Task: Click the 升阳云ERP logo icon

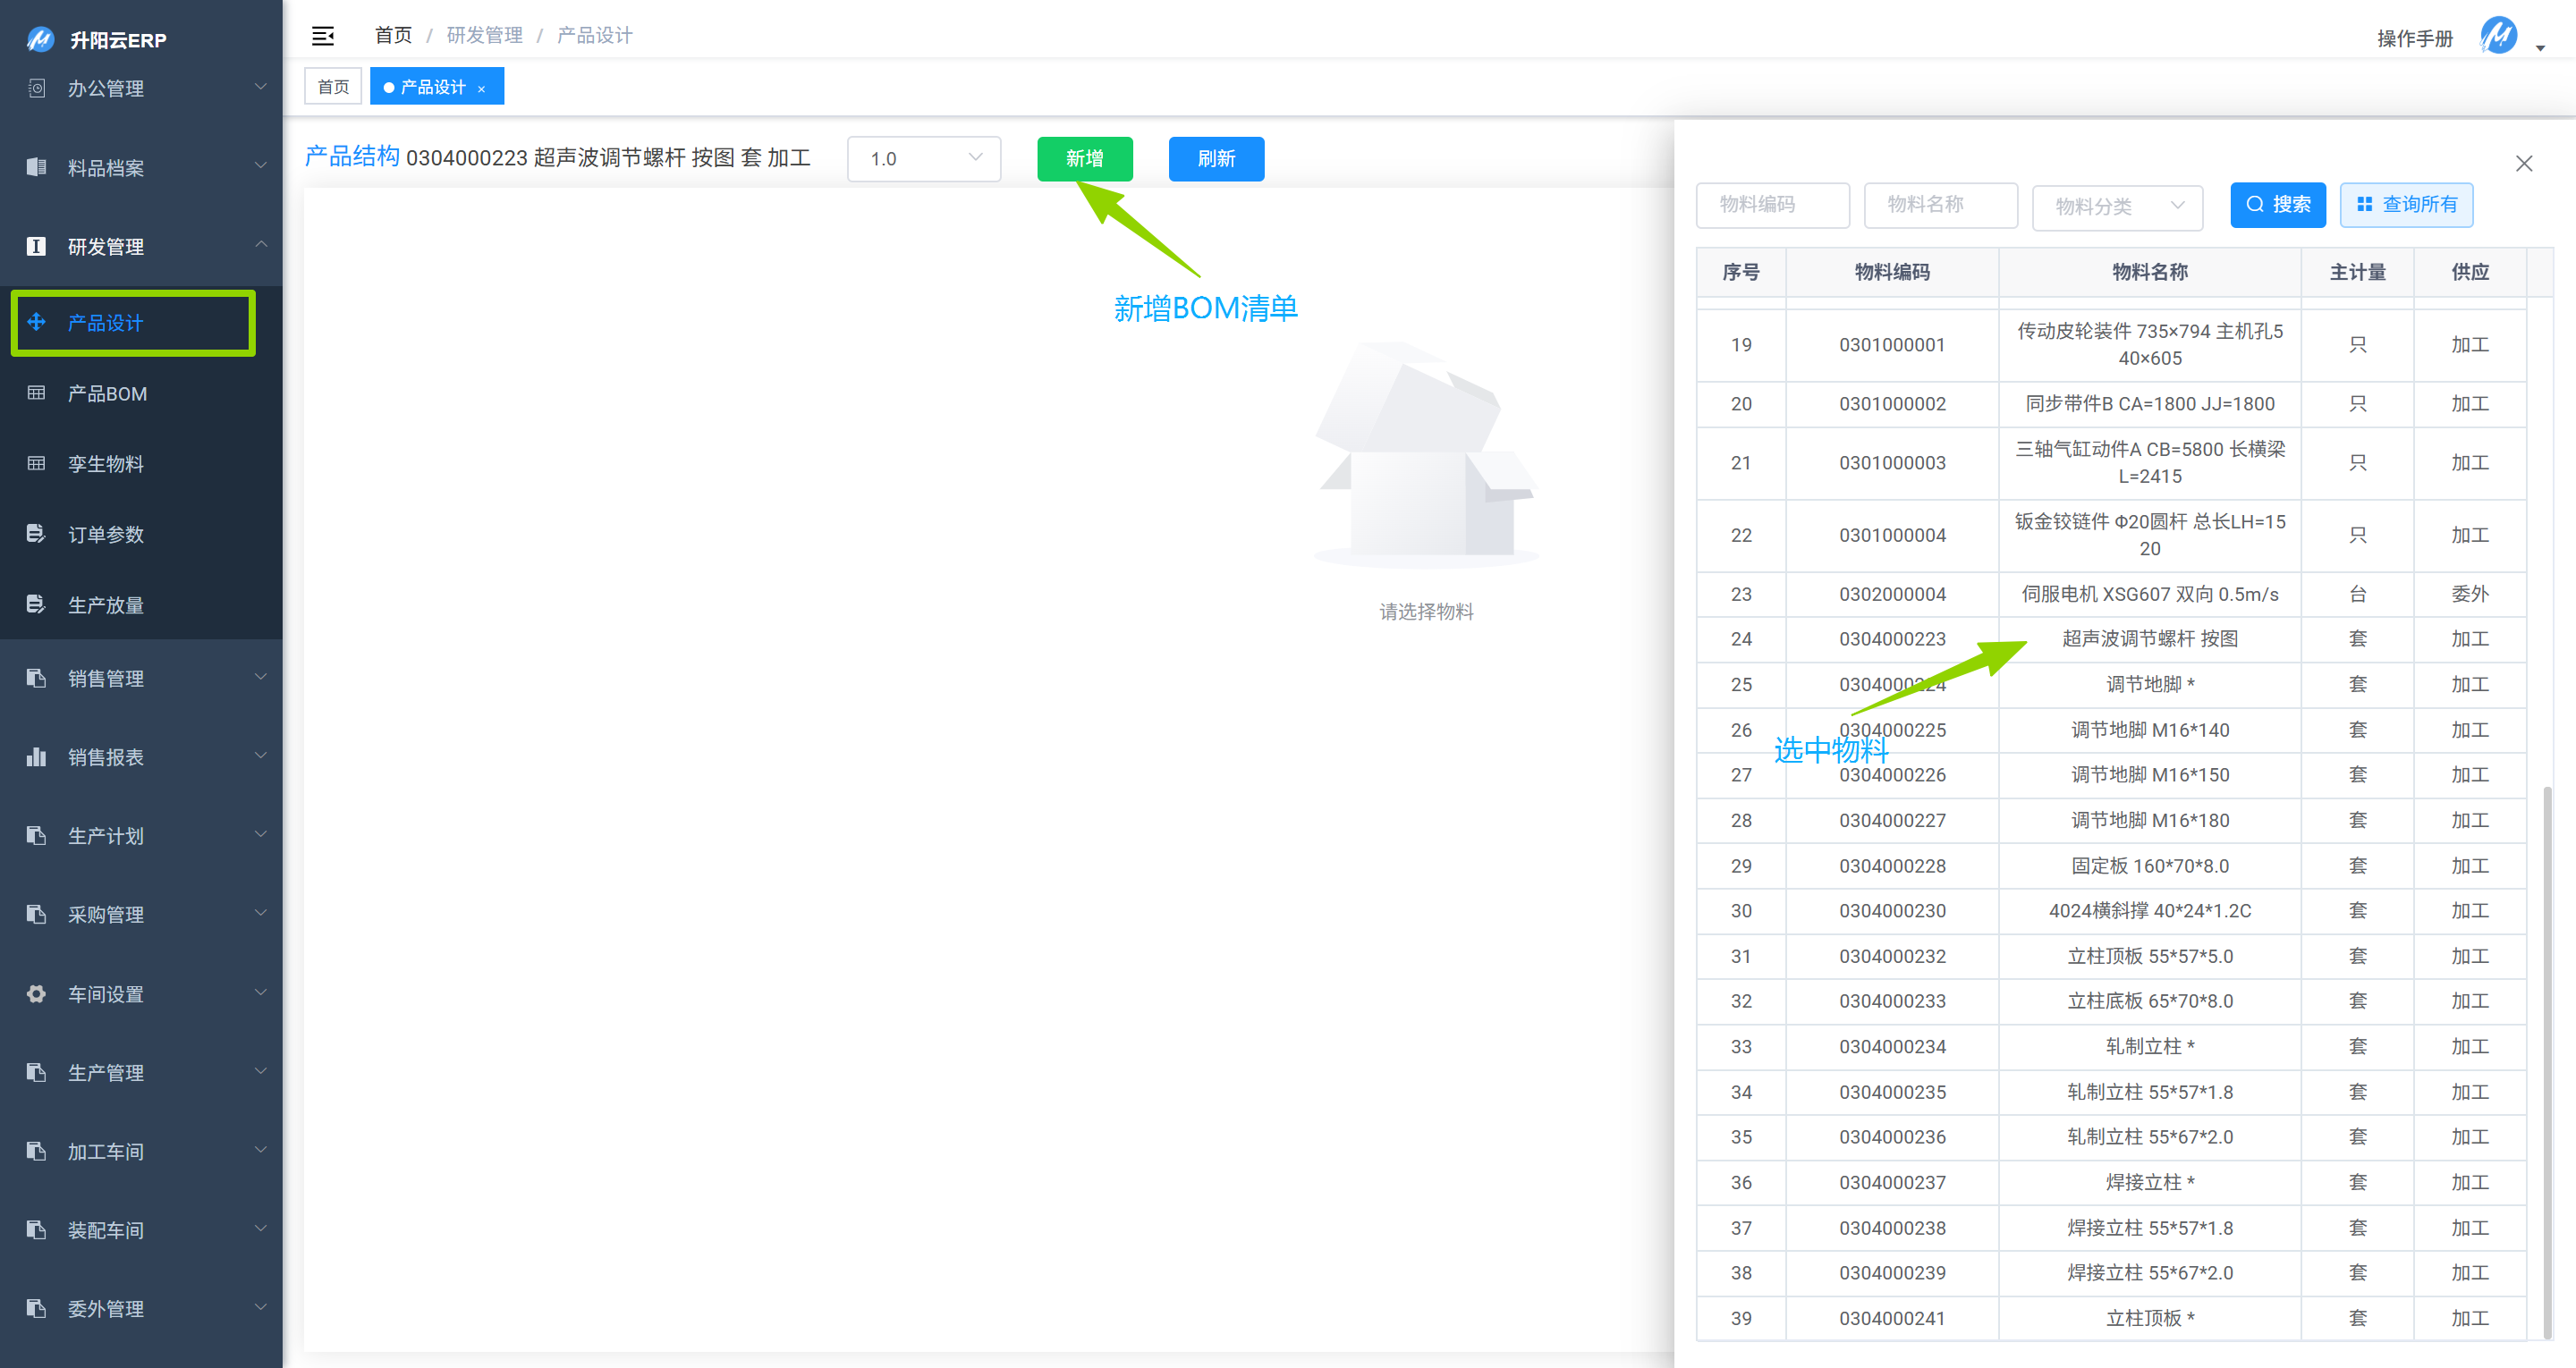Action: coord(40,40)
